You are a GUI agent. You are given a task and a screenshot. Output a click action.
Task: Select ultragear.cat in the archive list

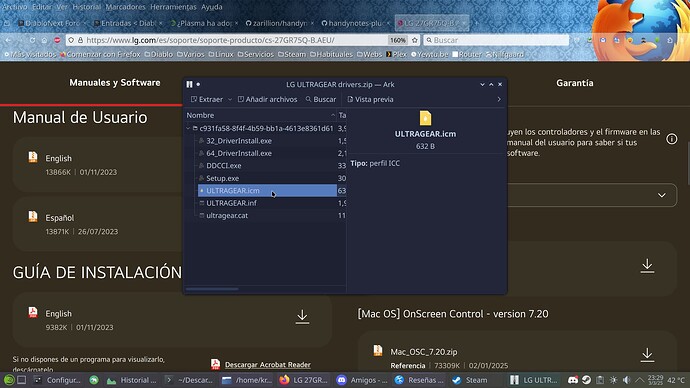(227, 216)
